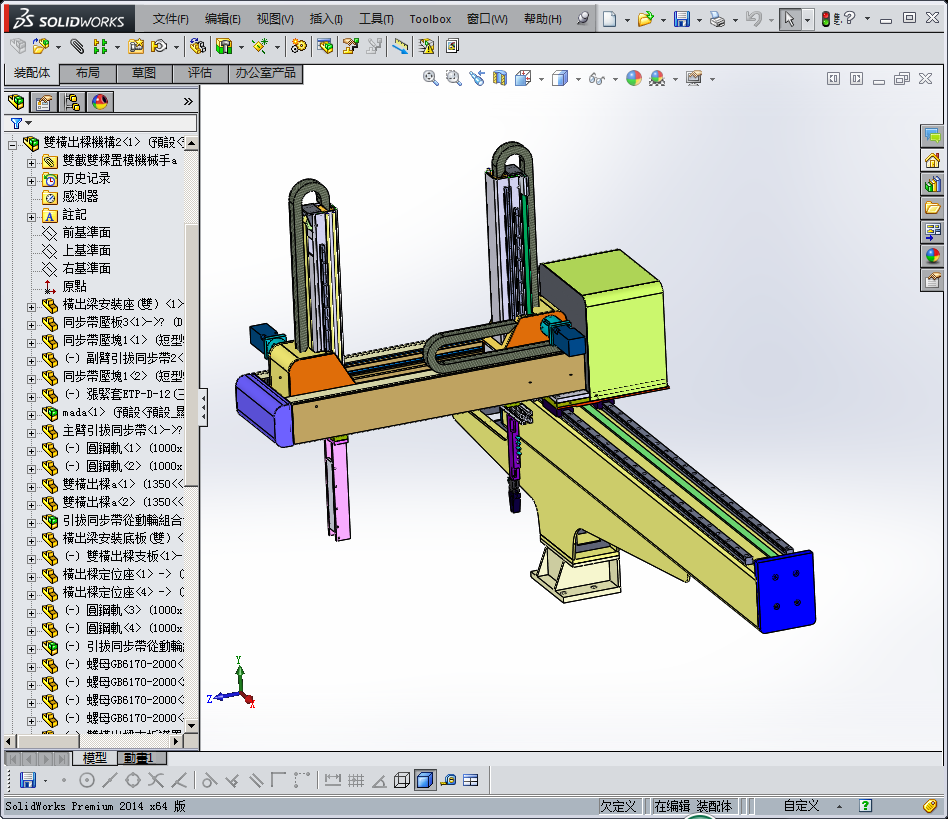Click the View Settings monitor icon

tap(694, 78)
